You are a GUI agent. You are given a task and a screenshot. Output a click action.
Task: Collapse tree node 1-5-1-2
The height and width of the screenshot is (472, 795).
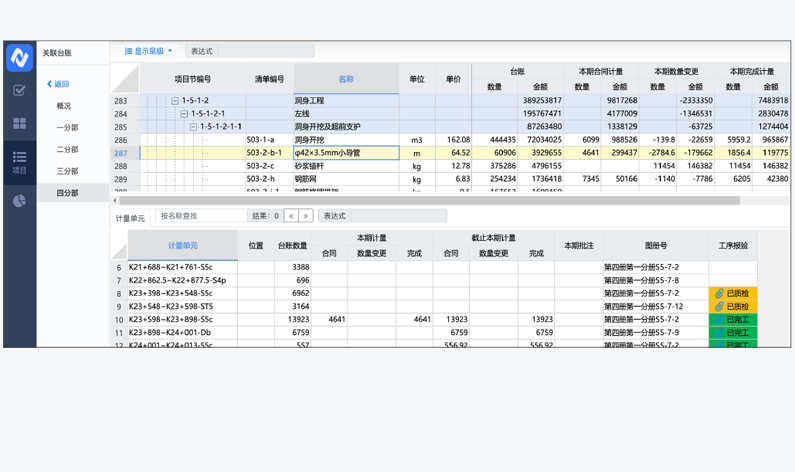click(175, 101)
